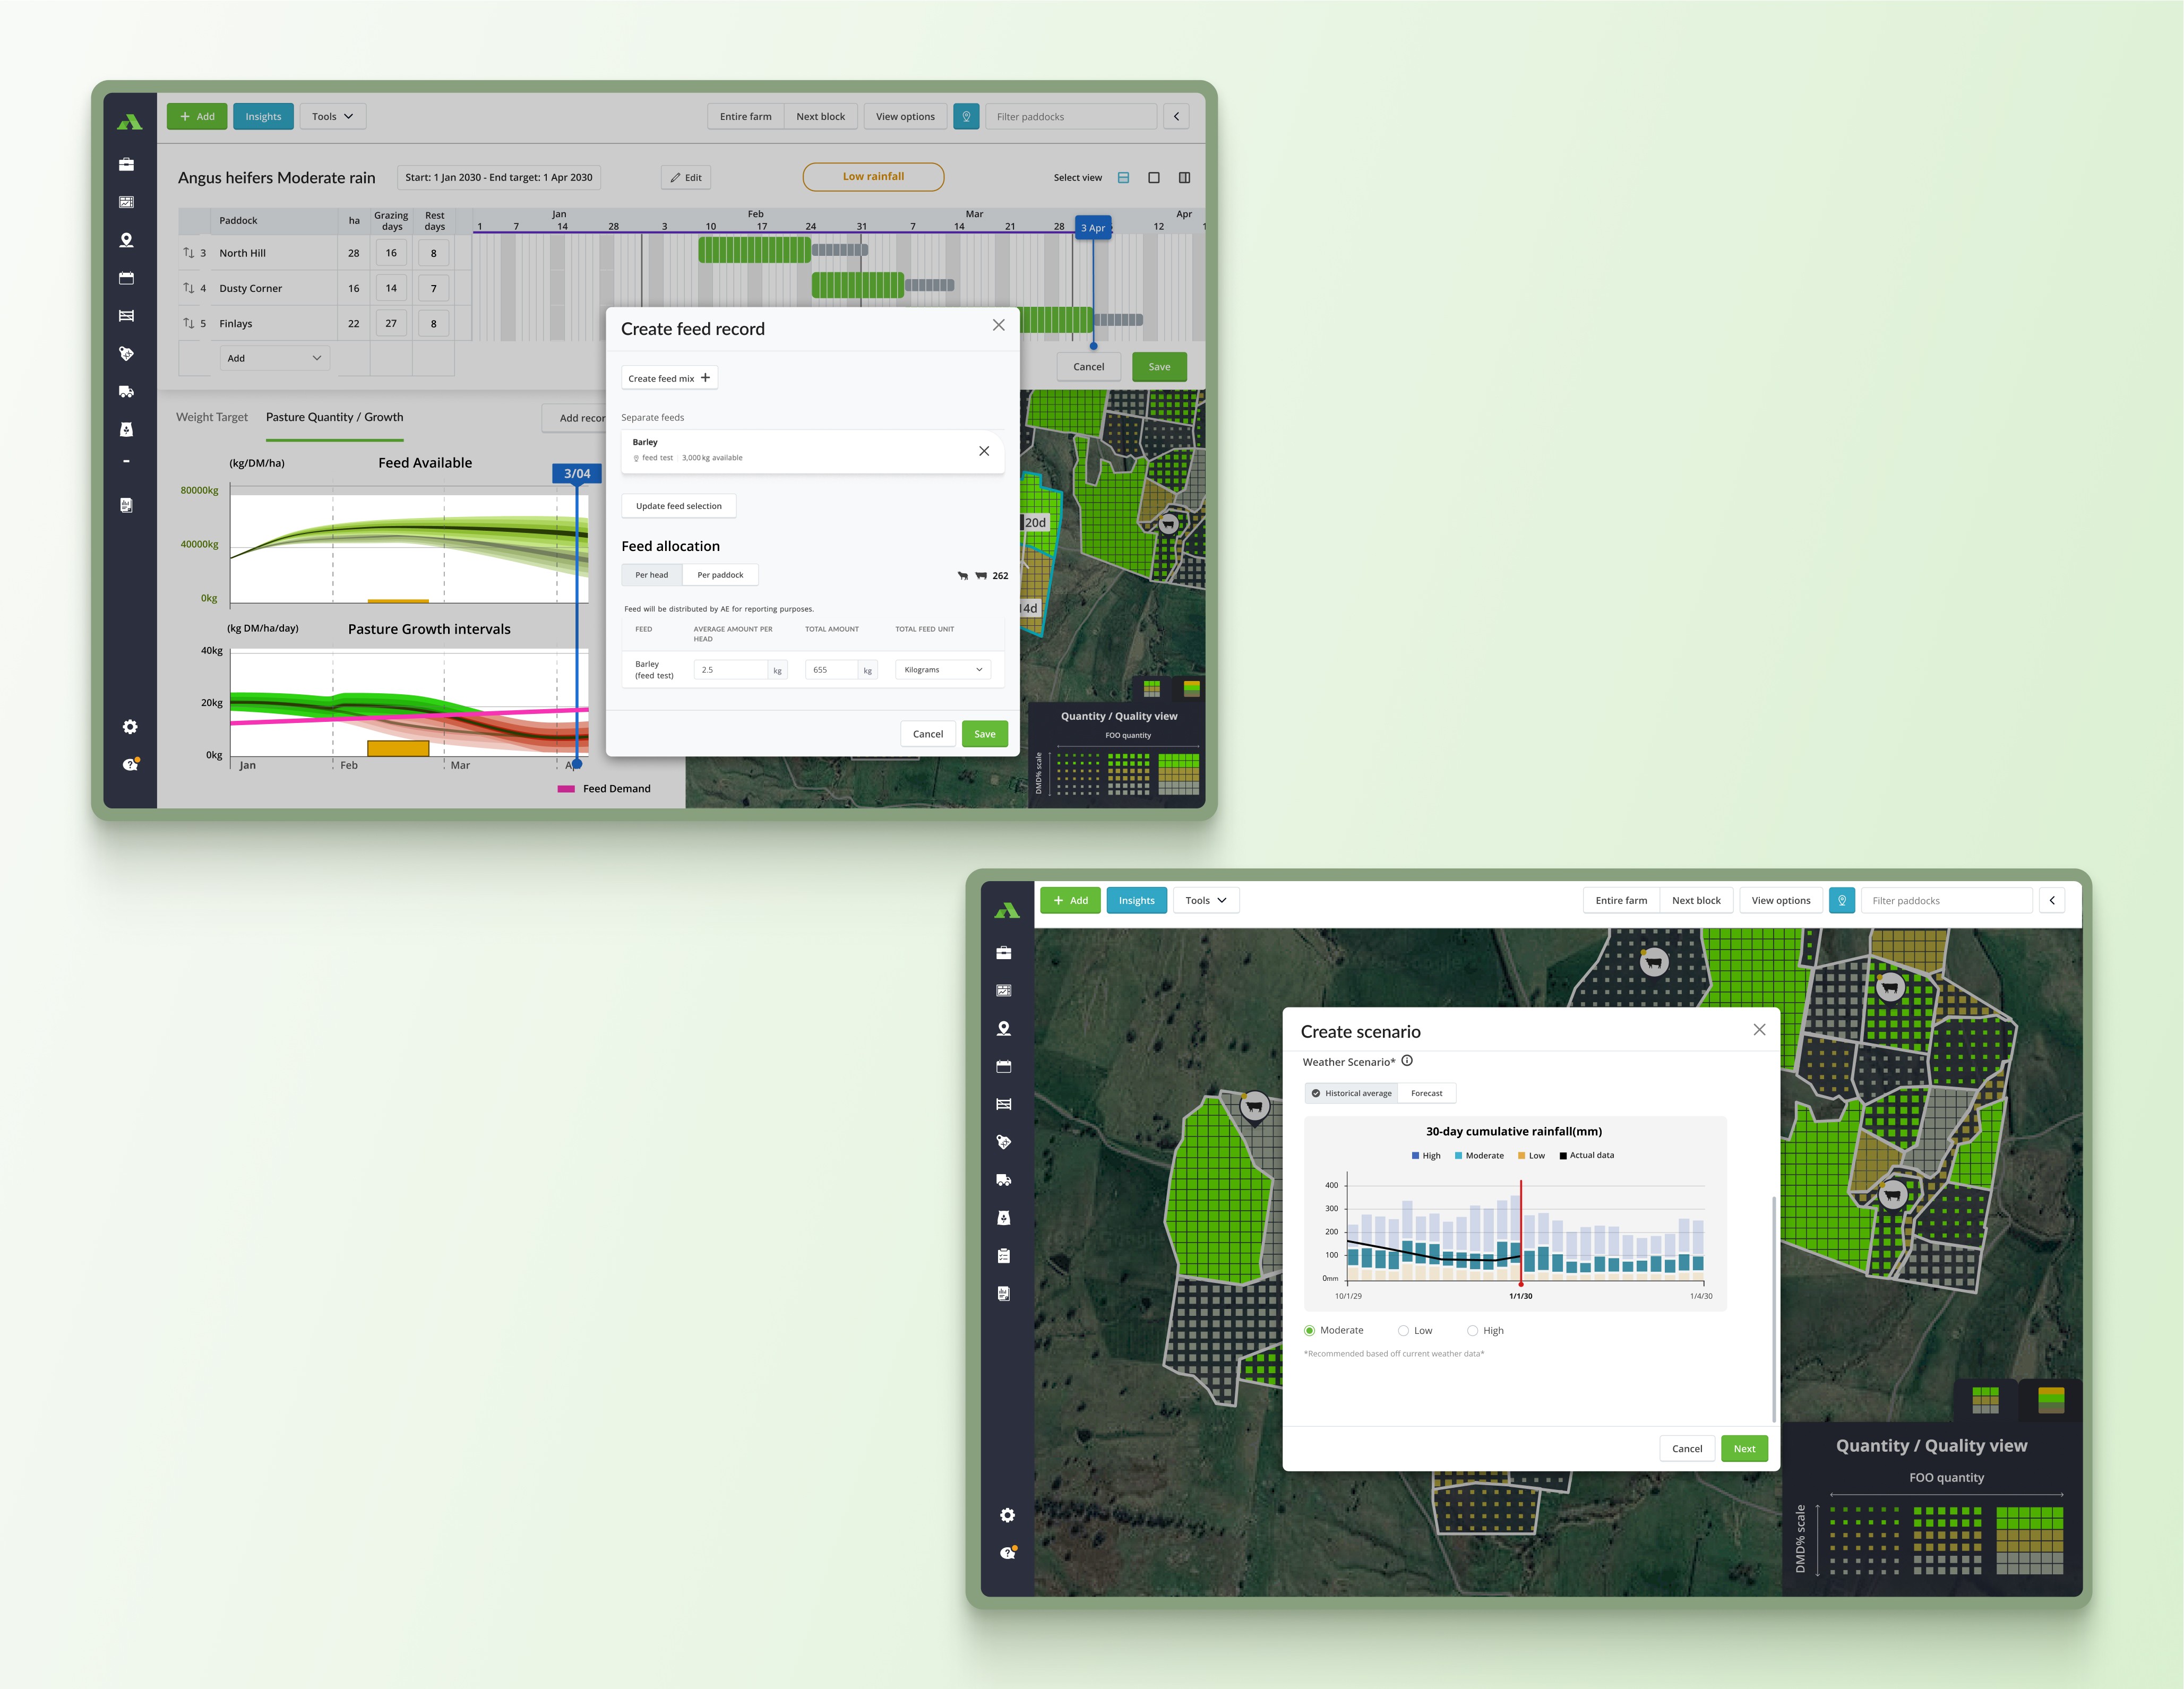Switch feed allocation to Per paddock
This screenshot has width=2184, height=1689.
tap(720, 575)
